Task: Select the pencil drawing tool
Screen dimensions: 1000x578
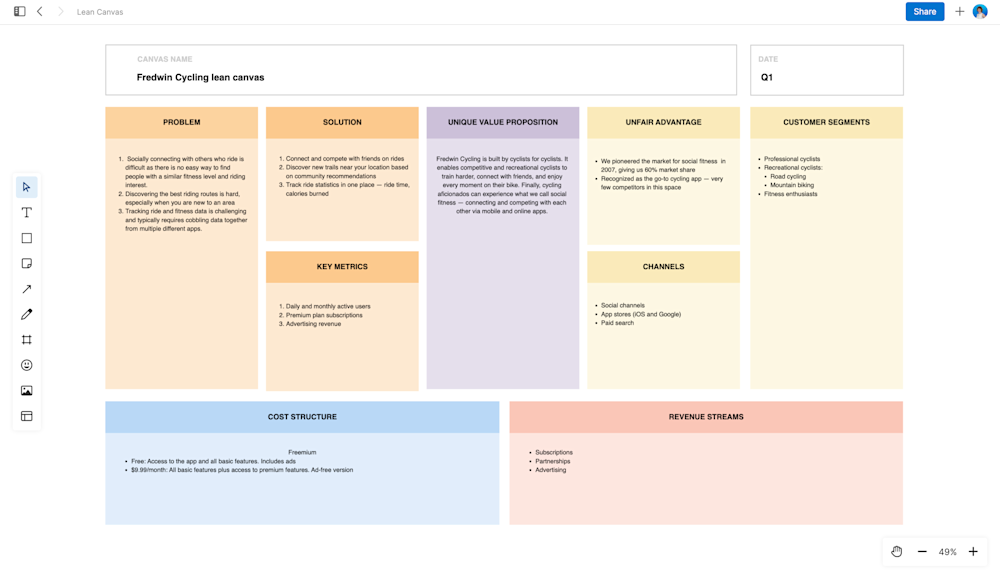Action: 26,314
